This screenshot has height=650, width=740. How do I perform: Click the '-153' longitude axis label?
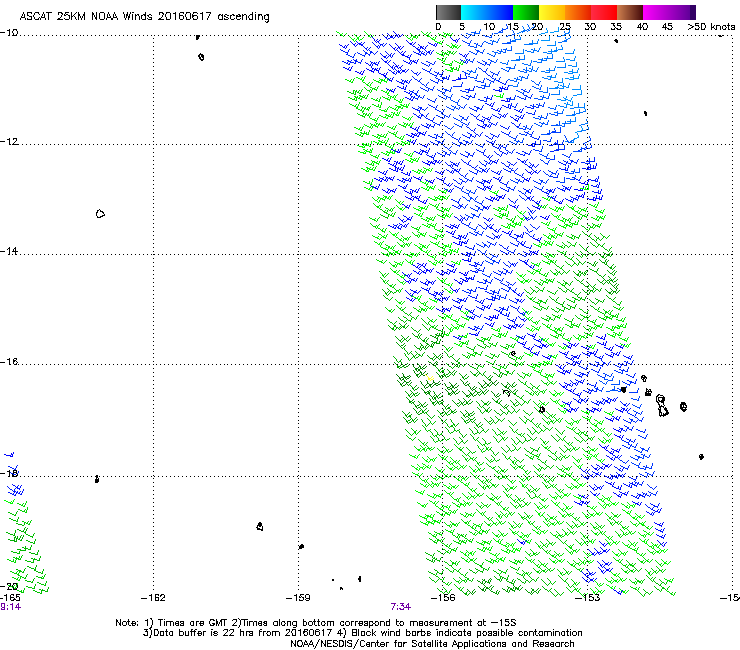click(588, 598)
